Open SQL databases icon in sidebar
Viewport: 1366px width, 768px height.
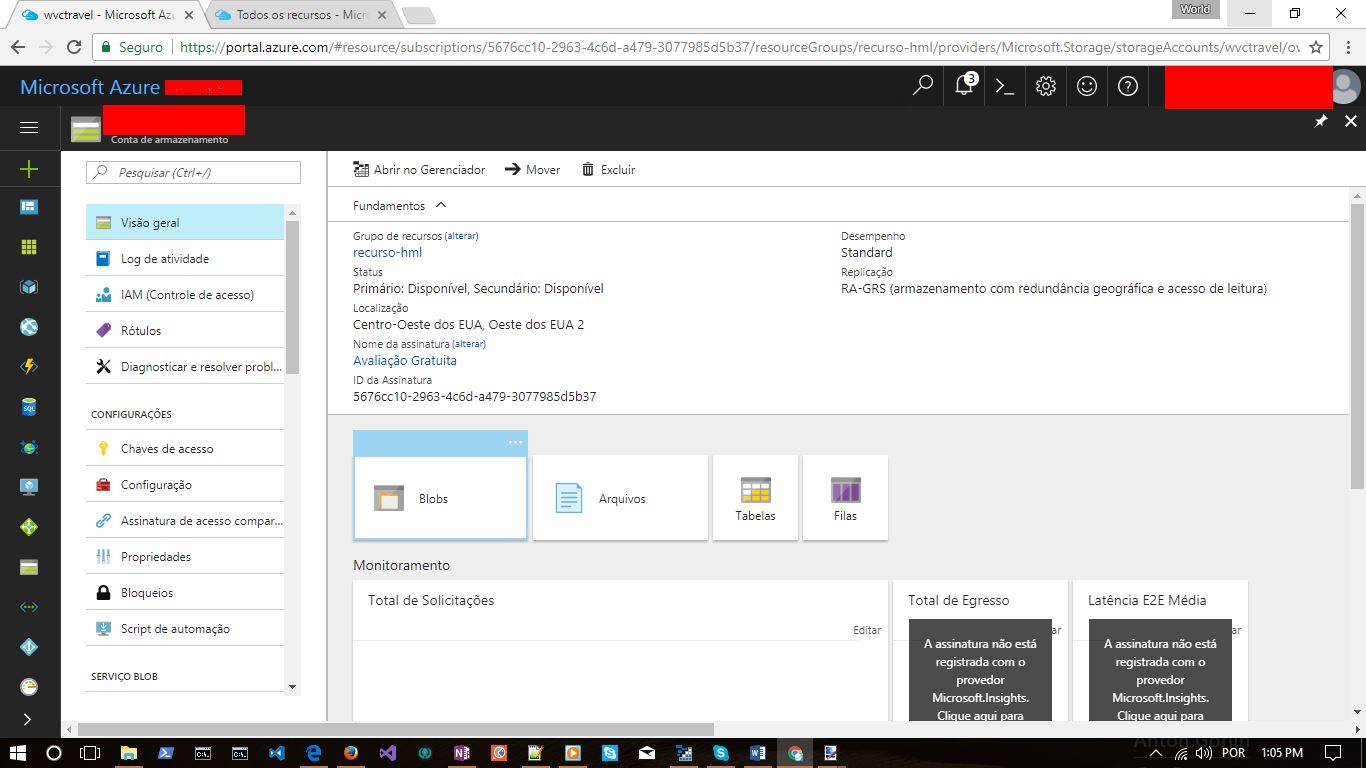click(29, 407)
